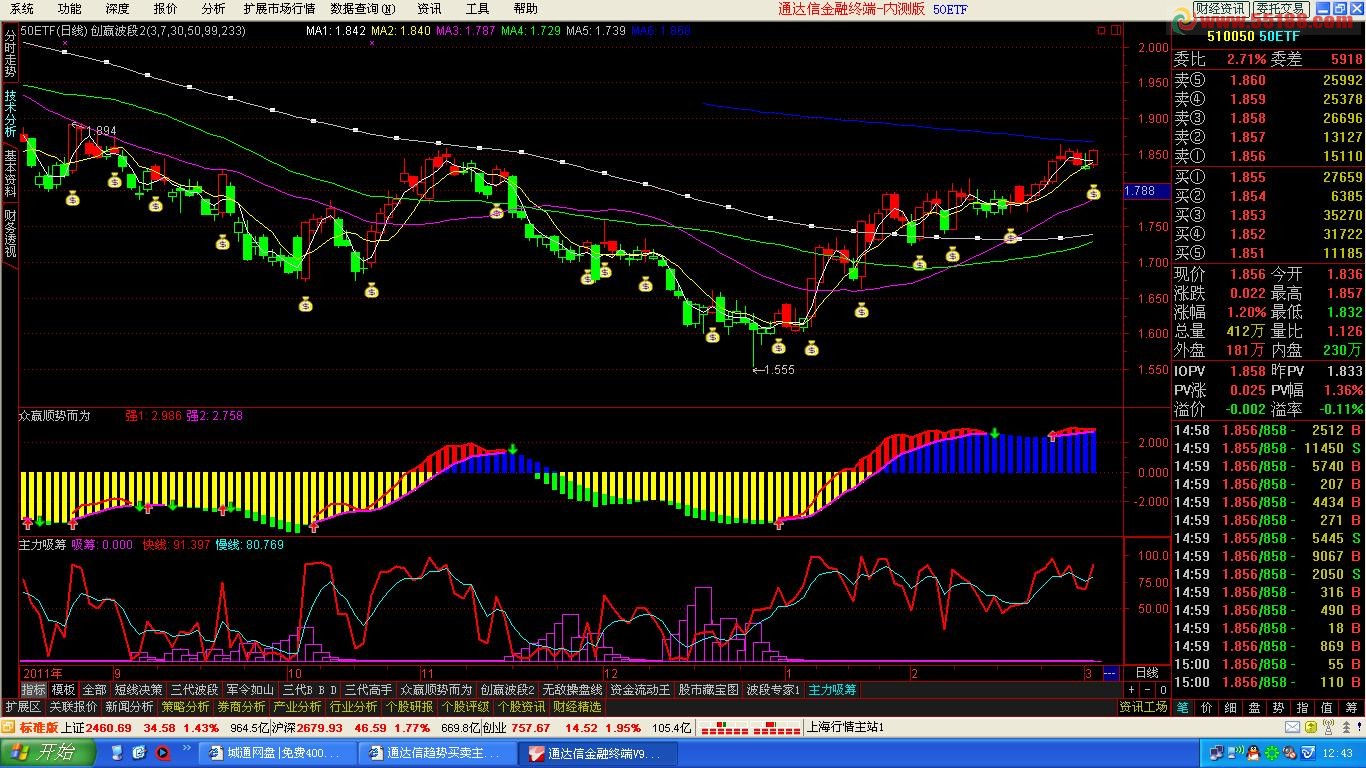1366x768 pixels.
Task: Select the 技术分析 side tab
Action: pos(10,113)
